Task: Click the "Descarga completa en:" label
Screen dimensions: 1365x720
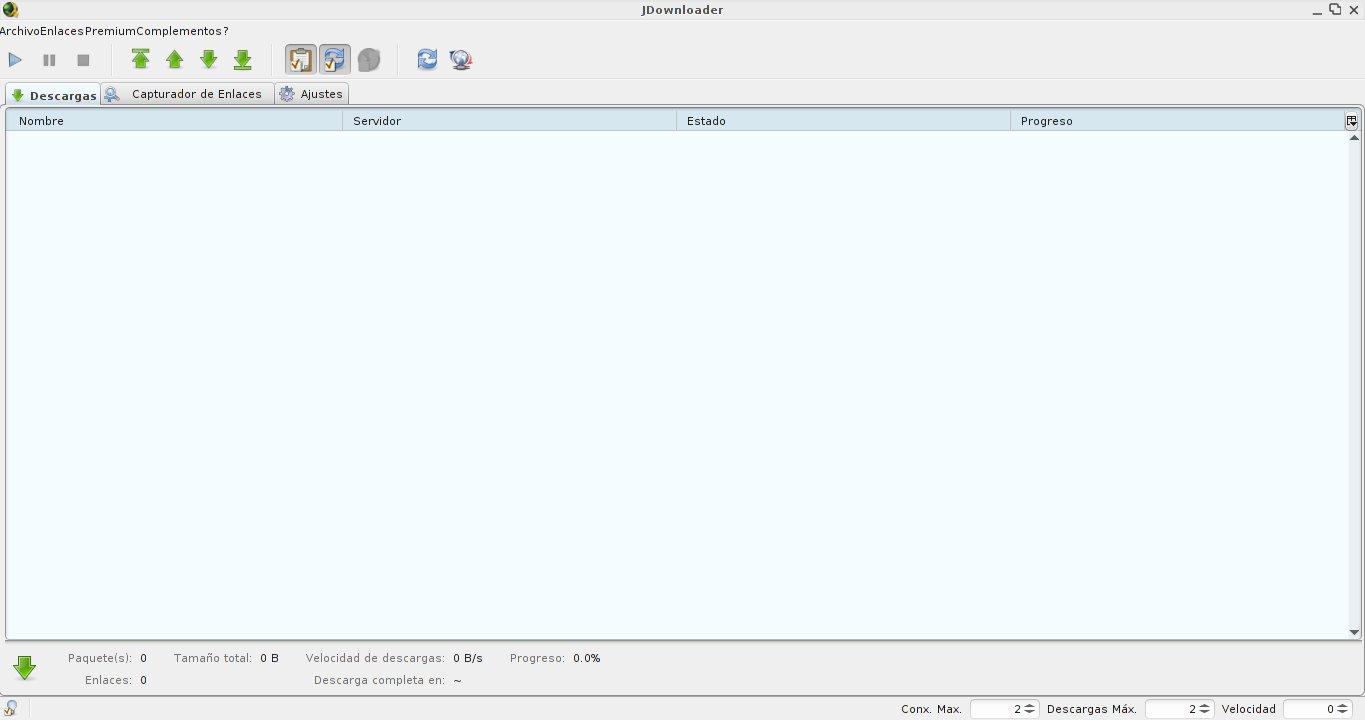Action: (x=379, y=680)
